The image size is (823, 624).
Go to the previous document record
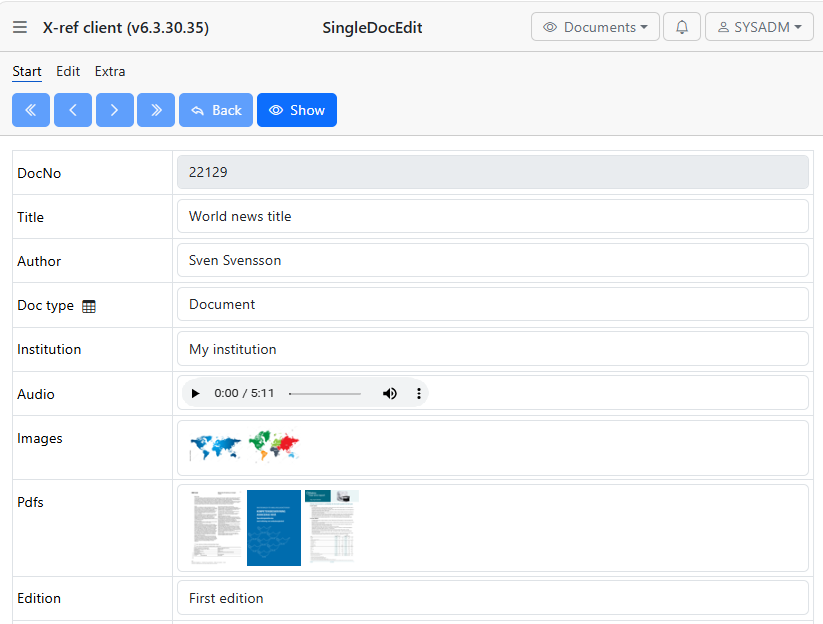pyautogui.click(x=73, y=110)
